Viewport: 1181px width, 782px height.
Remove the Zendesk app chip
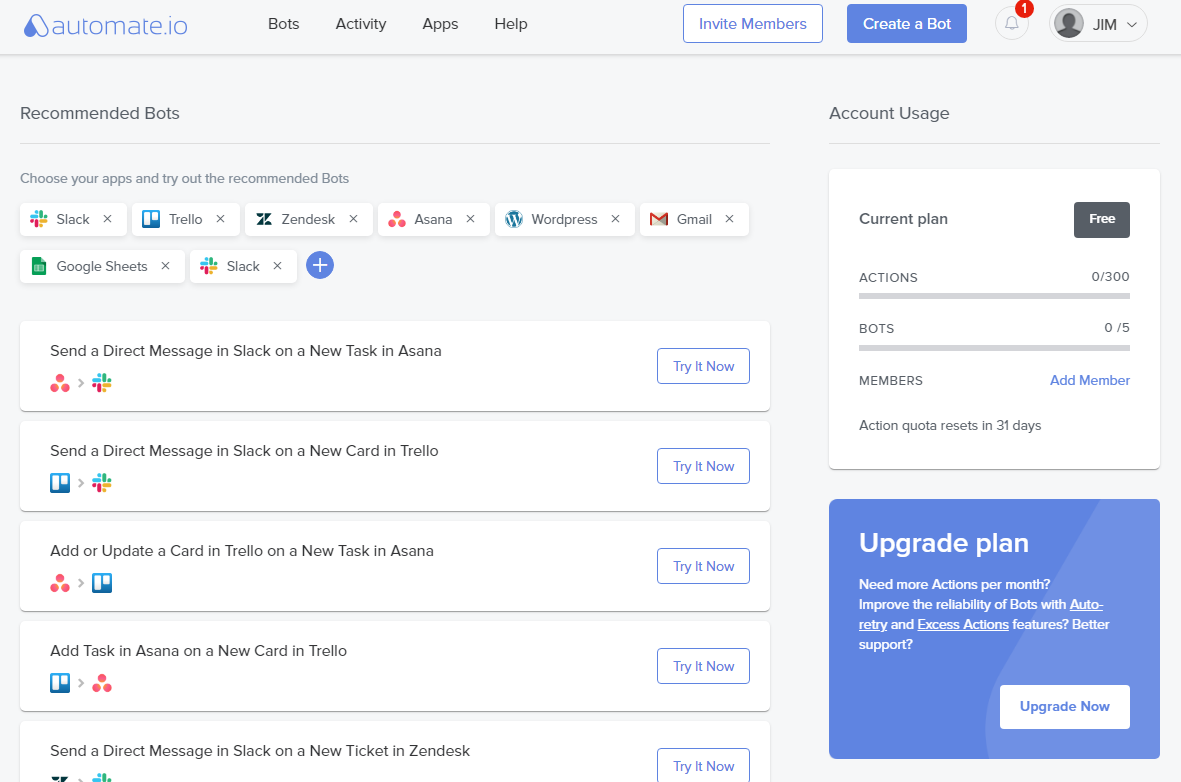353,219
